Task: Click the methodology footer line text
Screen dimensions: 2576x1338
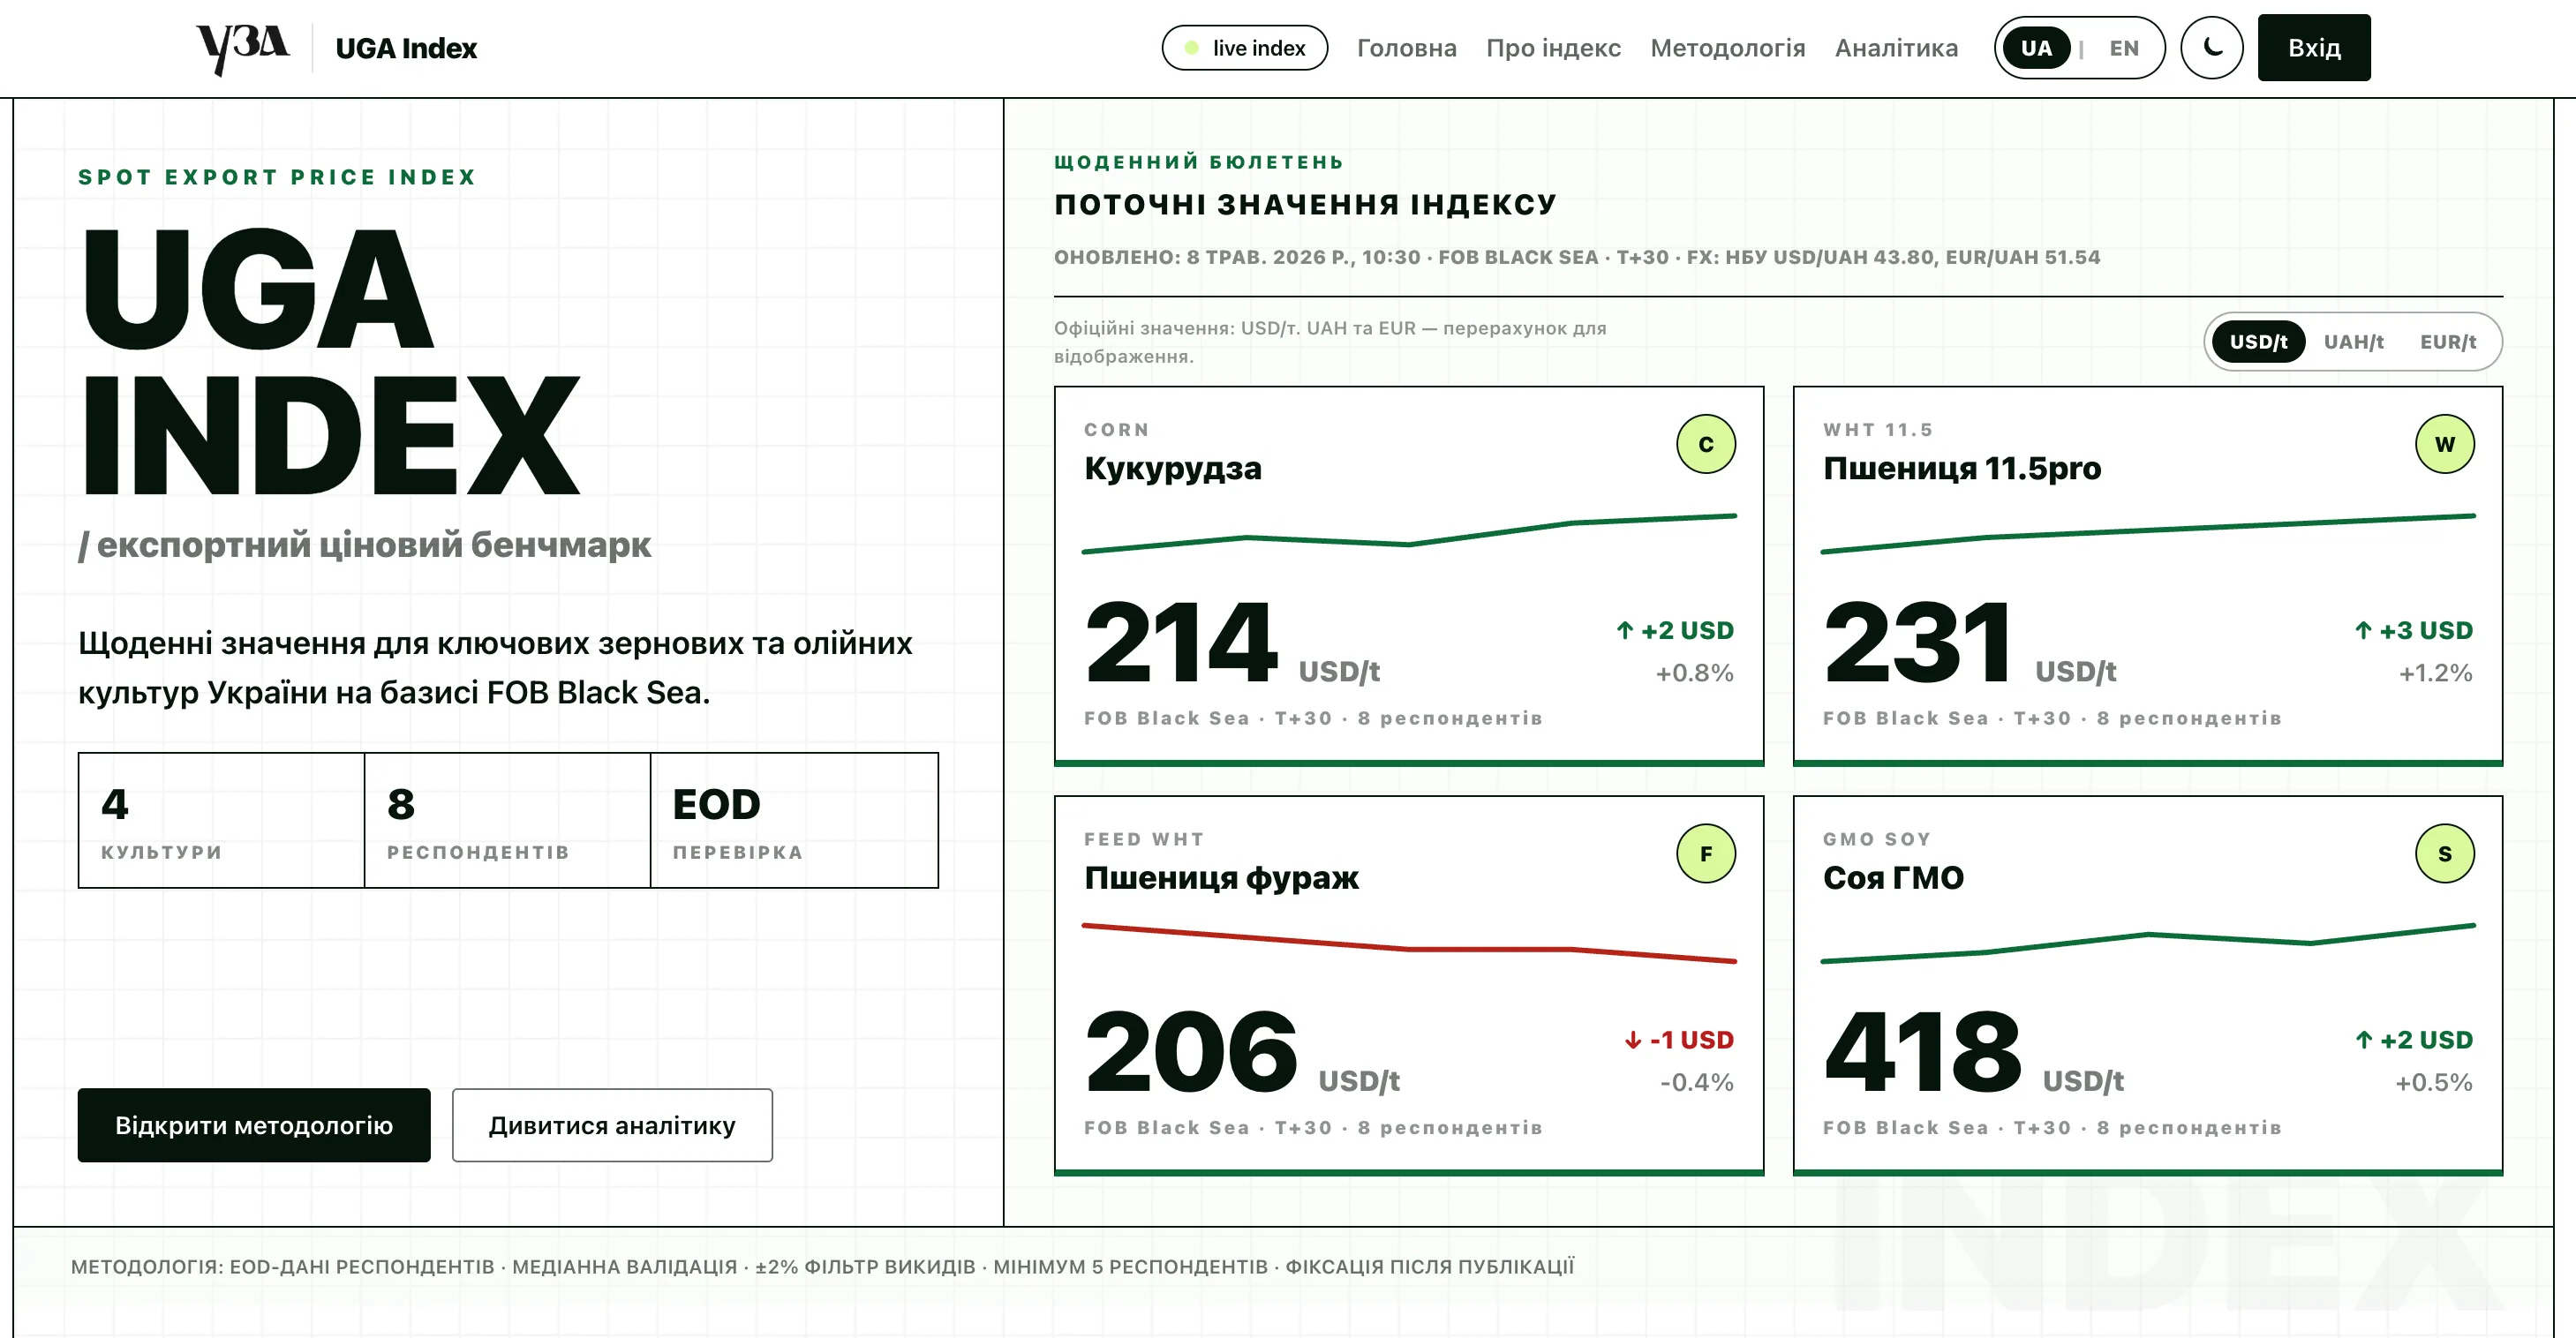Action: pyautogui.click(x=822, y=1267)
